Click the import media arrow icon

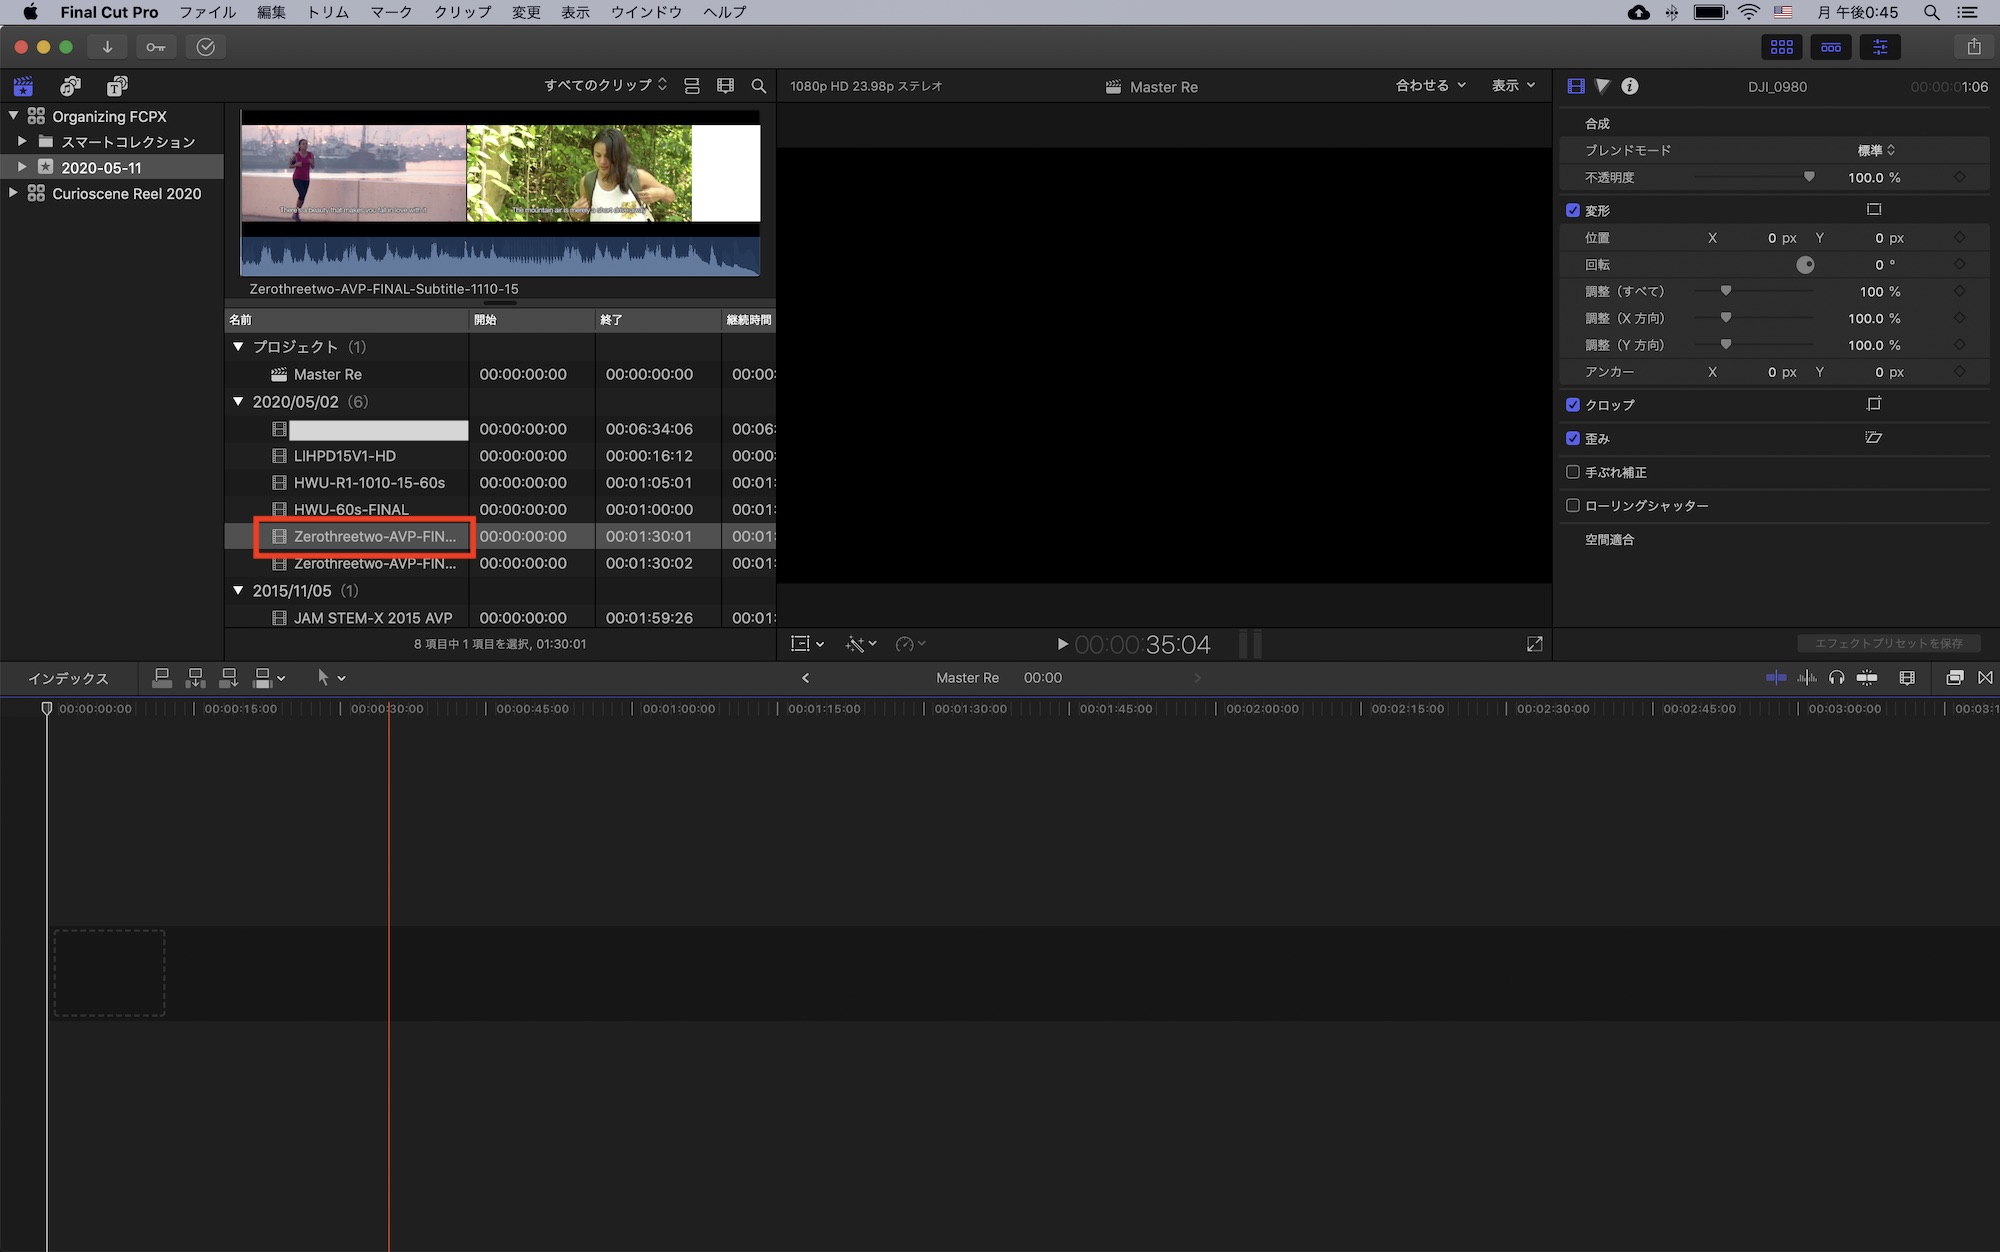coord(107,47)
